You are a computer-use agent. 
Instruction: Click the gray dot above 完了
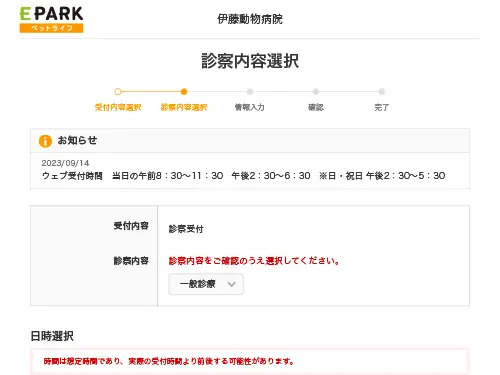click(x=382, y=92)
